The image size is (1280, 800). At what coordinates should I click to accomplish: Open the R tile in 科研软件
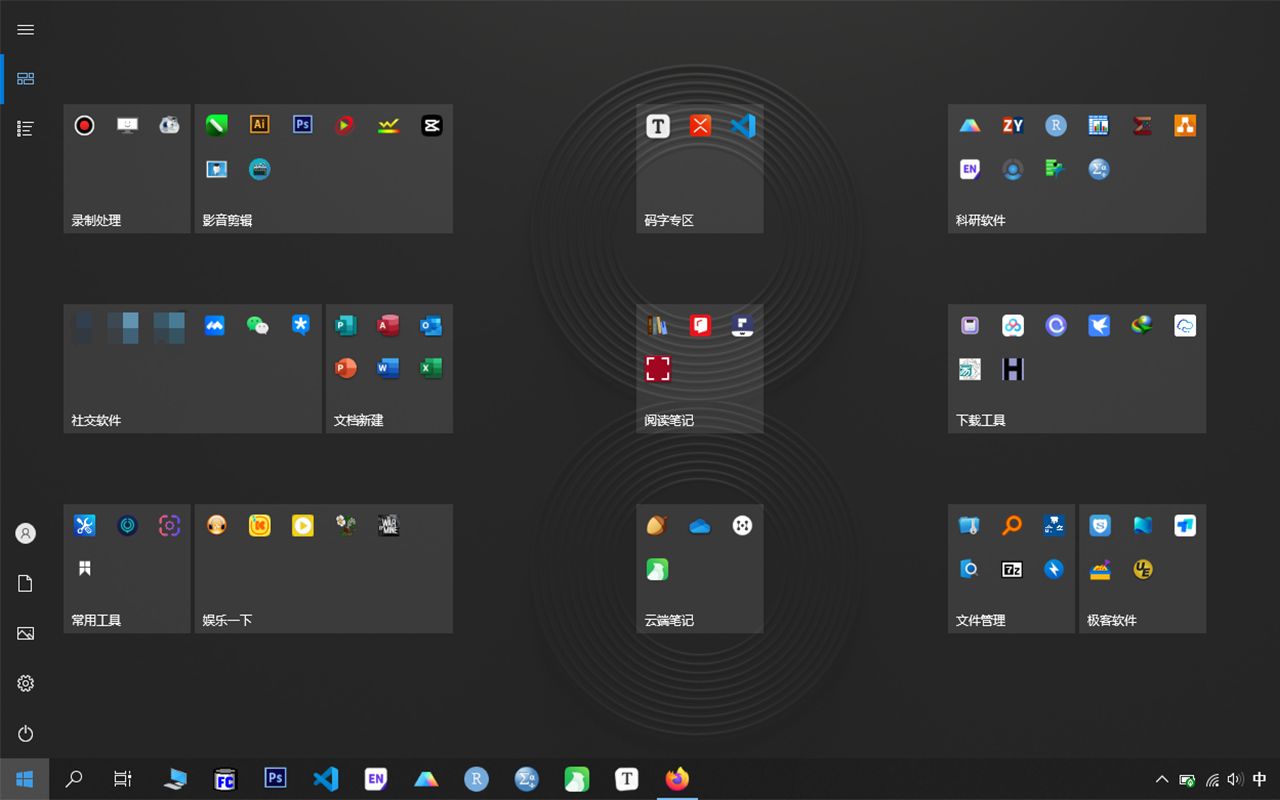[1055, 125]
